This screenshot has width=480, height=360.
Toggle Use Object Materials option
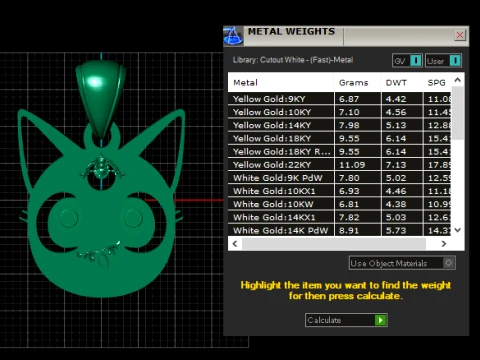tap(402, 263)
